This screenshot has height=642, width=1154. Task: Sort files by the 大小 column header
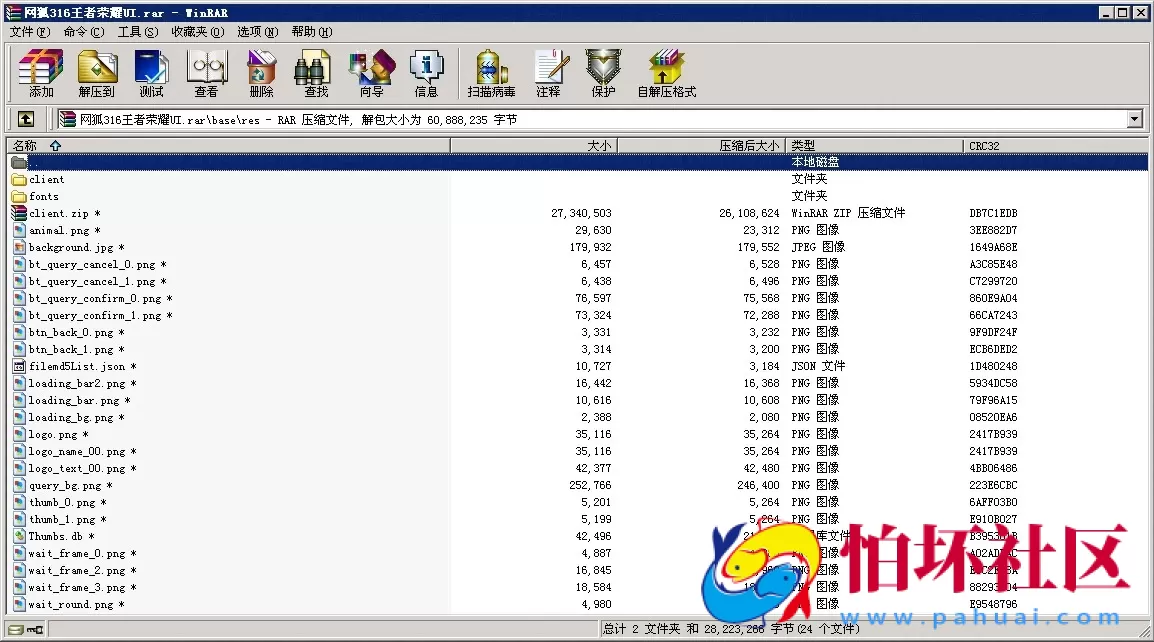600,145
